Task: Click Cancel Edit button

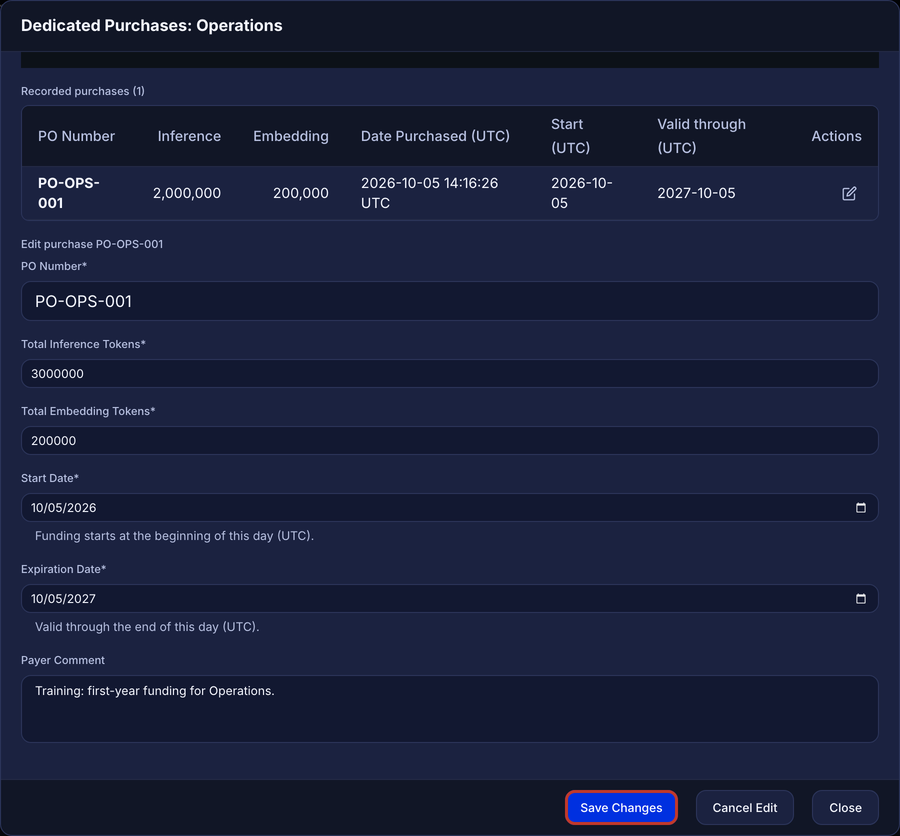Action: [x=744, y=807]
